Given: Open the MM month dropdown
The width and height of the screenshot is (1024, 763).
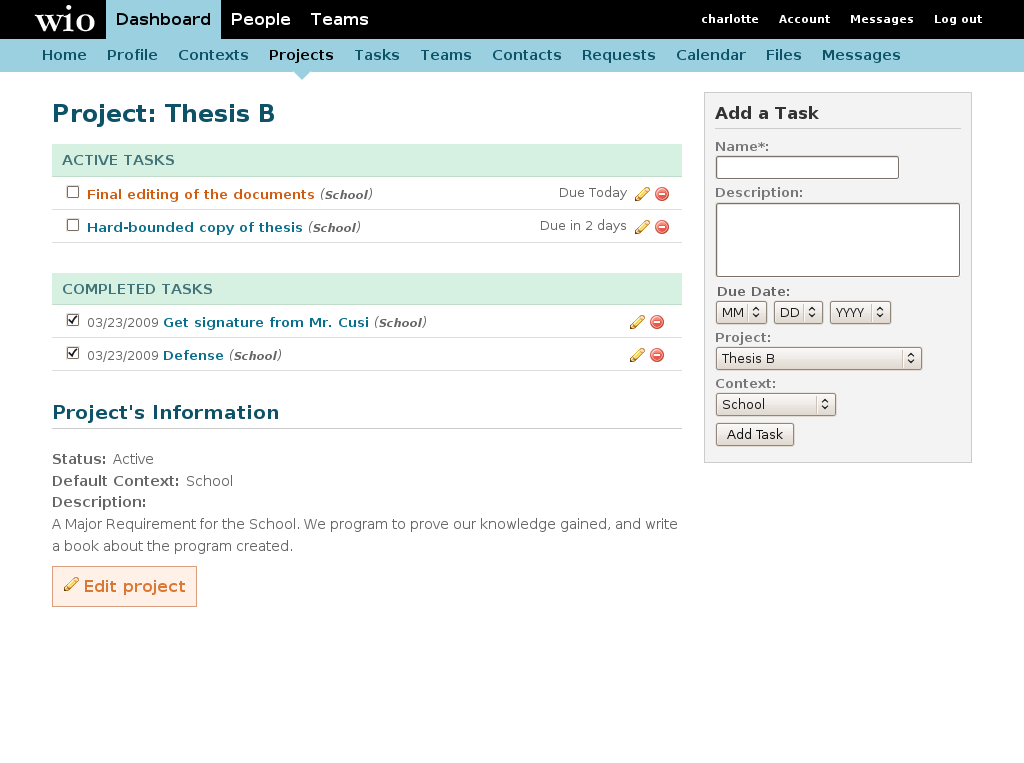Looking at the screenshot, I should click(x=741, y=313).
